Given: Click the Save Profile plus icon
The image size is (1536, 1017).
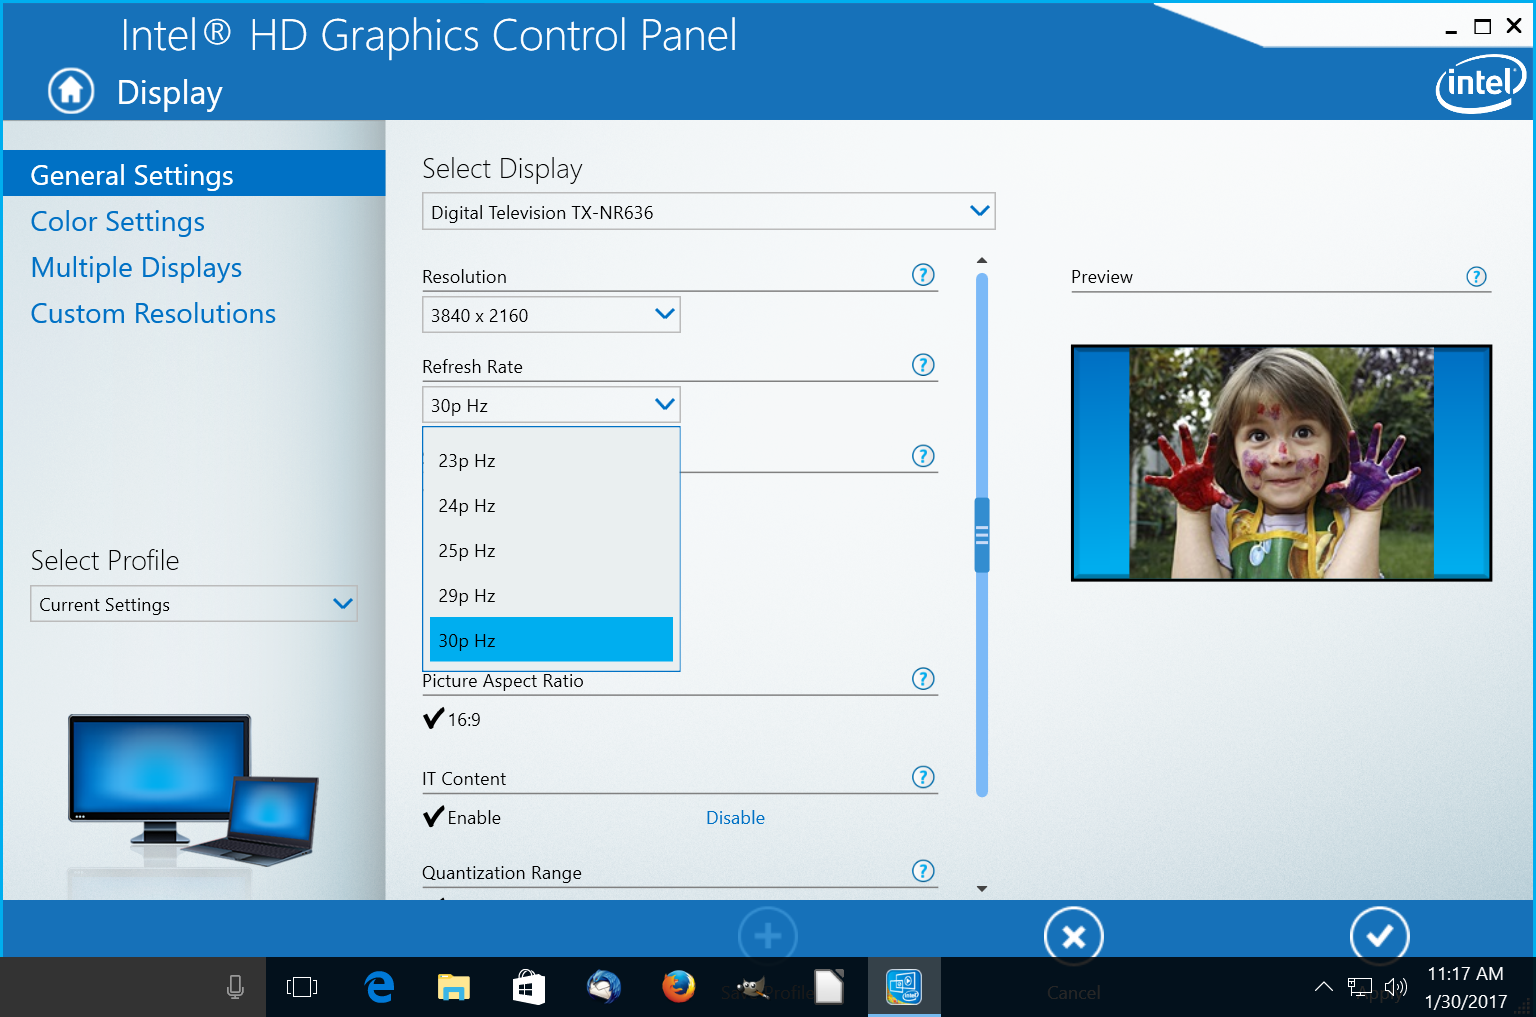Looking at the screenshot, I should [768, 936].
